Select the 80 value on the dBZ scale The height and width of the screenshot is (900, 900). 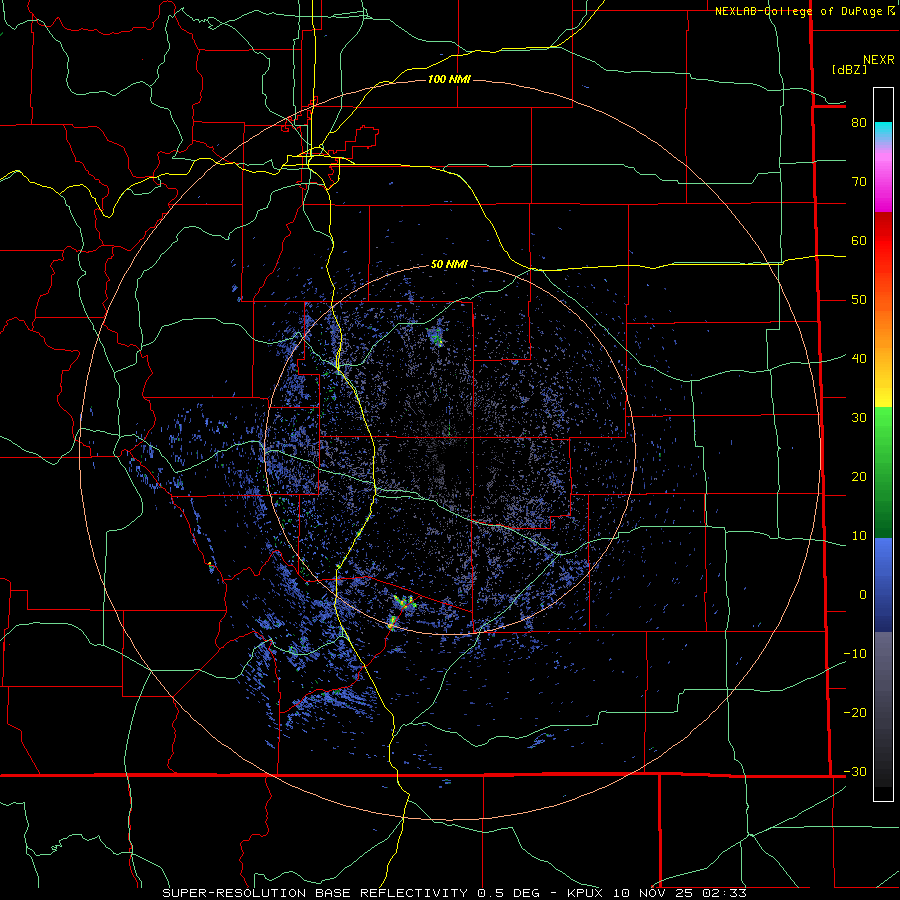click(x=859, y=122)
